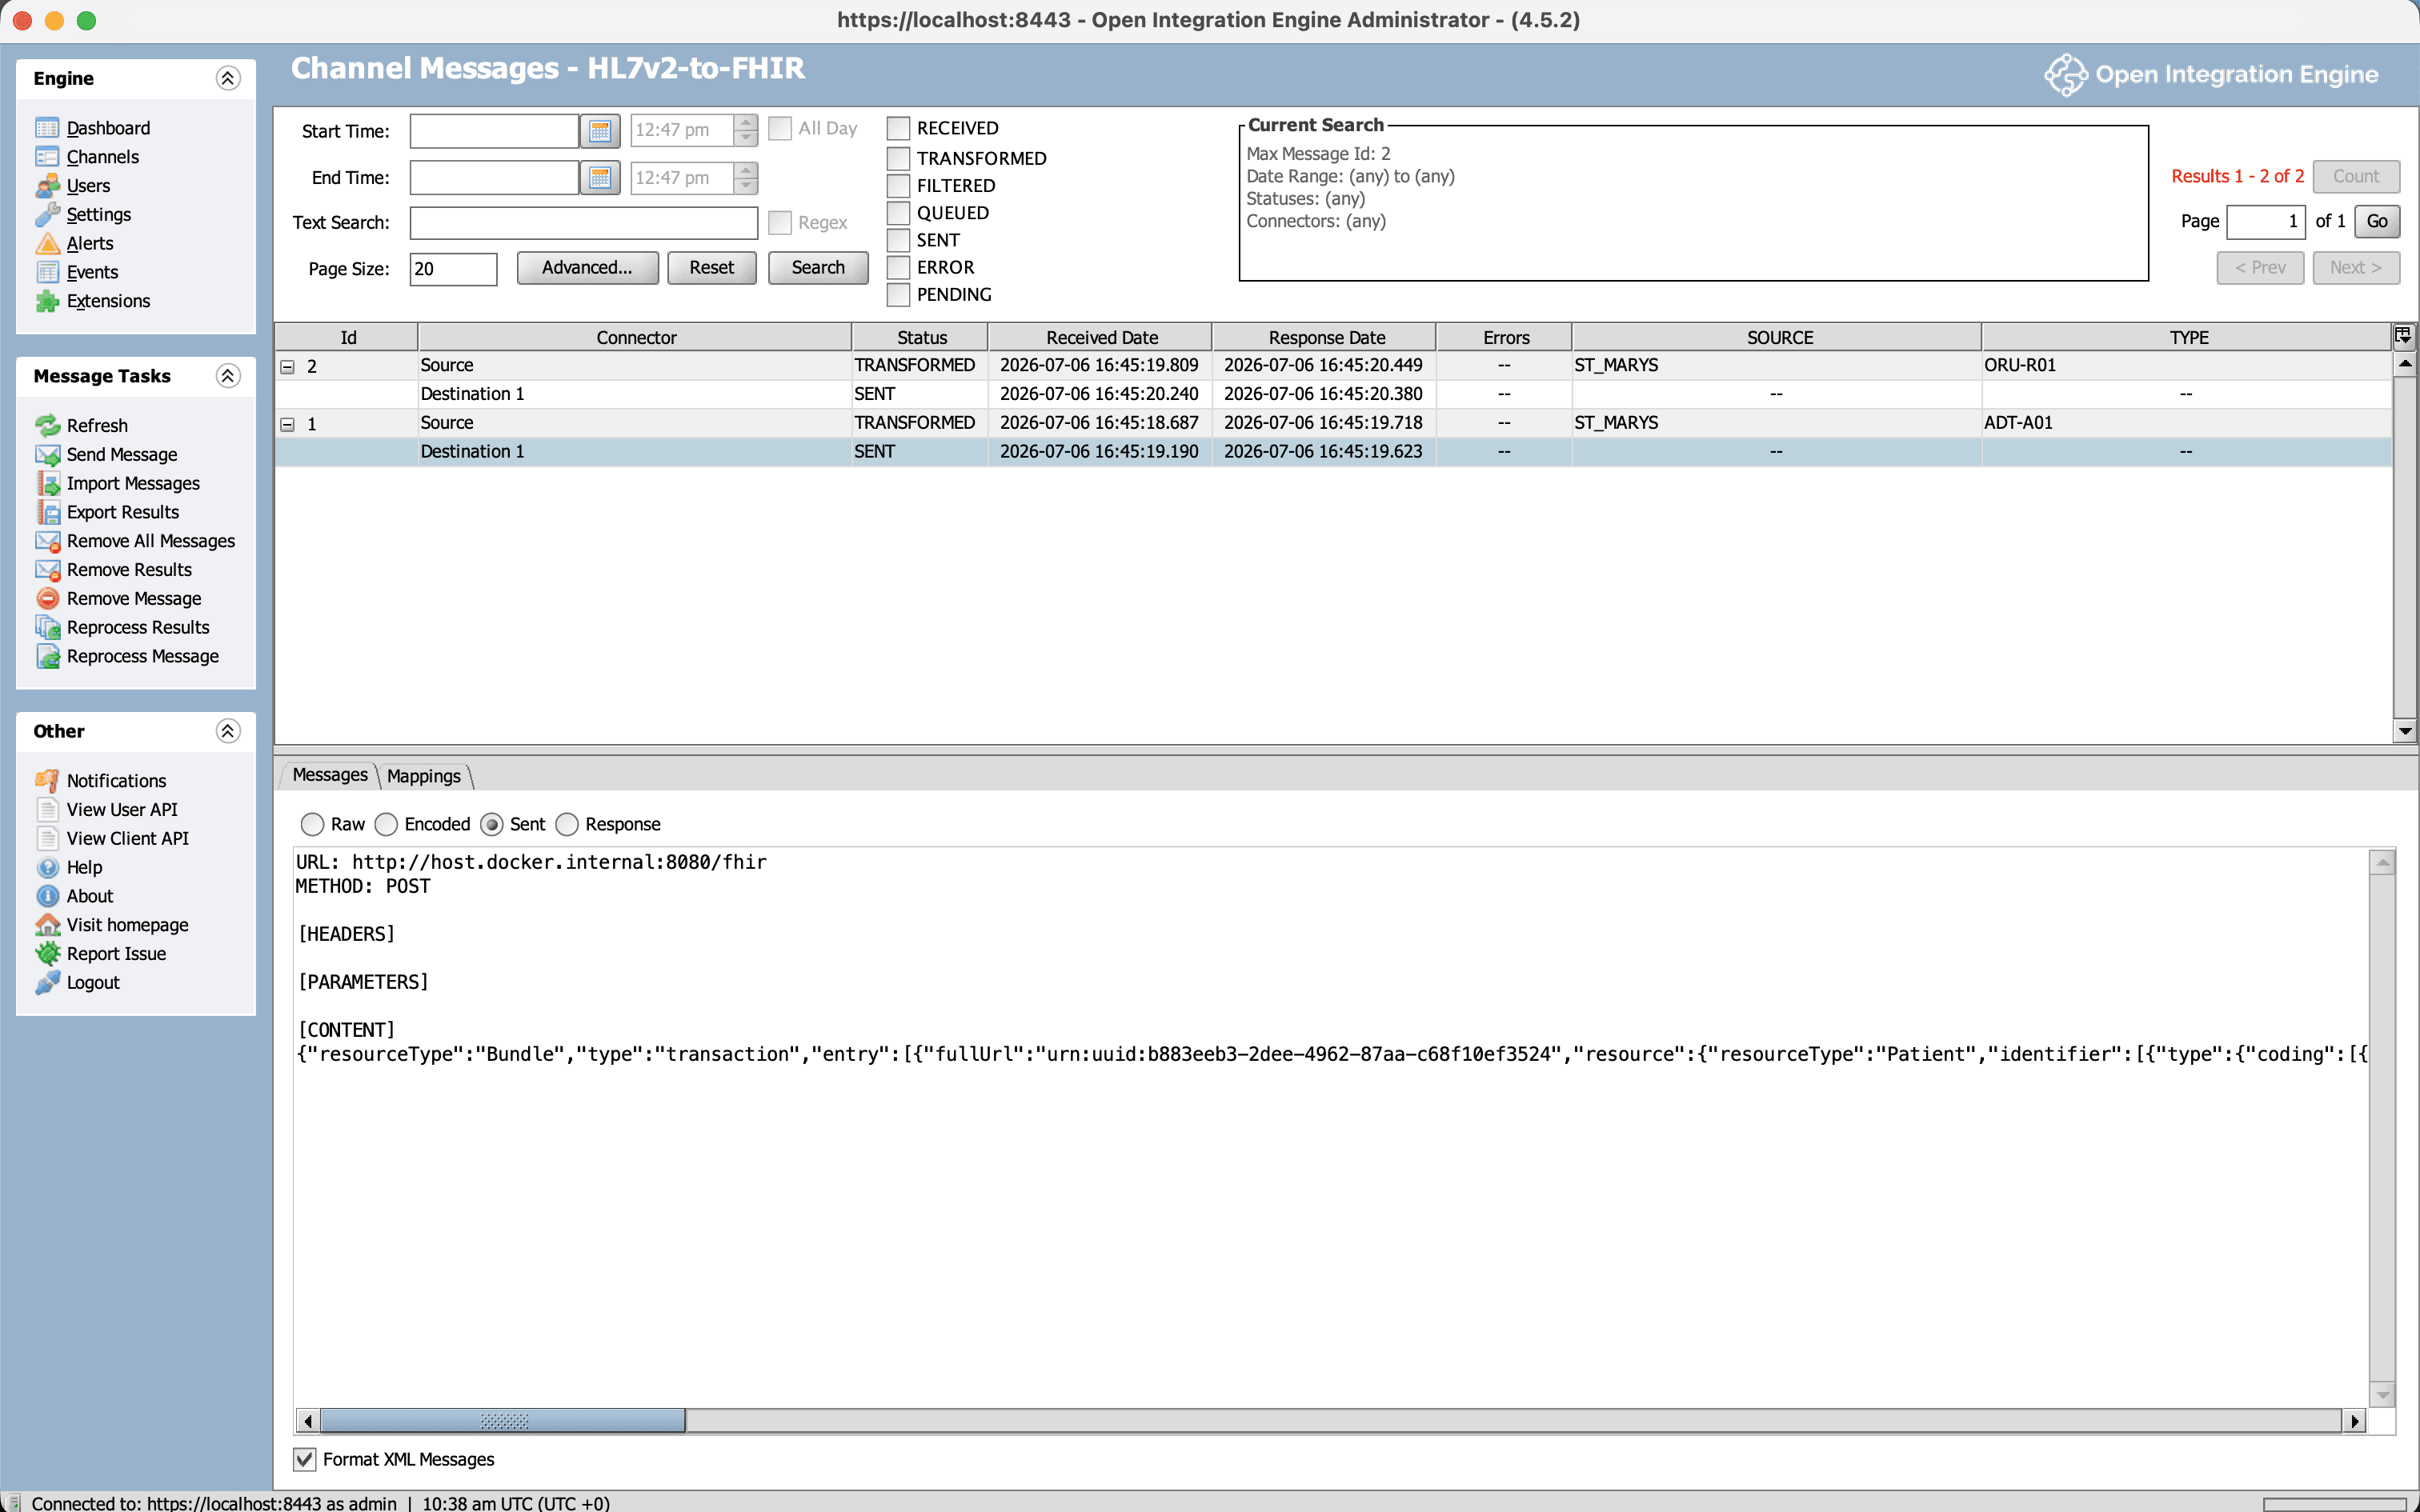Screen dimensions: 2420x1512
Task: Open the Users icon
Action: [47, 186]
